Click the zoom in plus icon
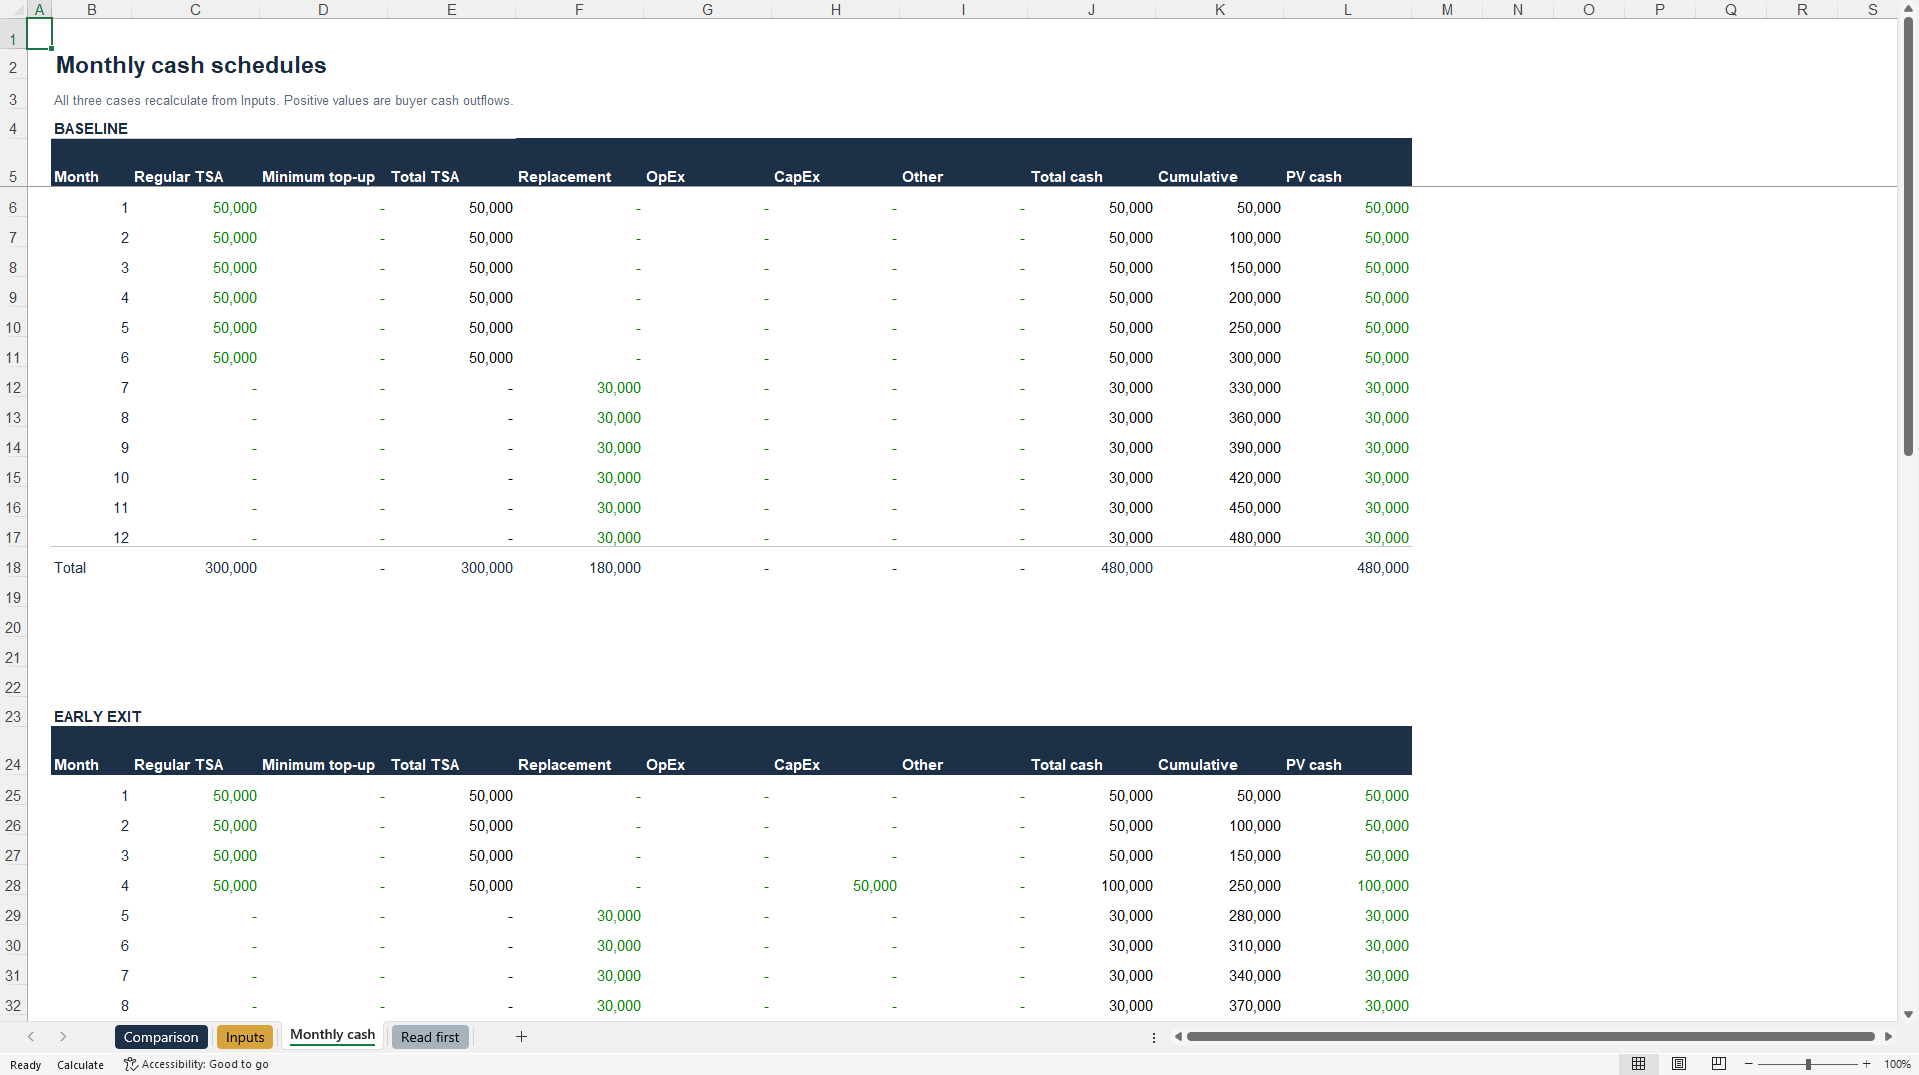This screenshot has height=1075, width=1919. coord(1866,1064)
